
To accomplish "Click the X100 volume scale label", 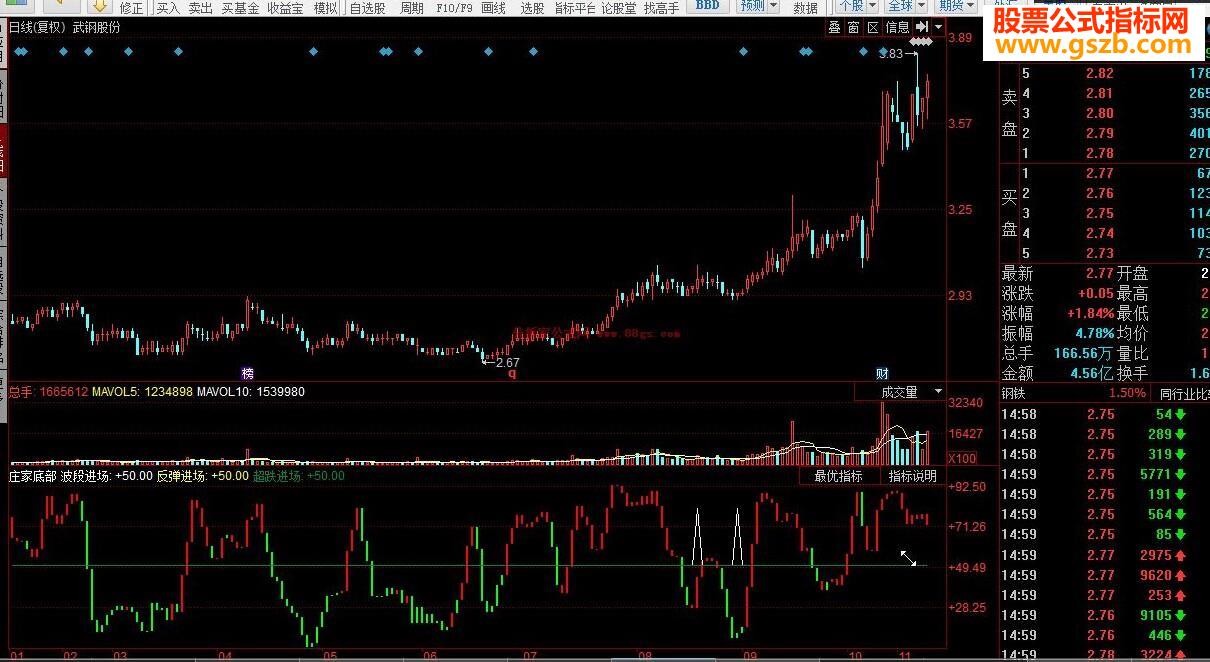I will click(962, 458).
